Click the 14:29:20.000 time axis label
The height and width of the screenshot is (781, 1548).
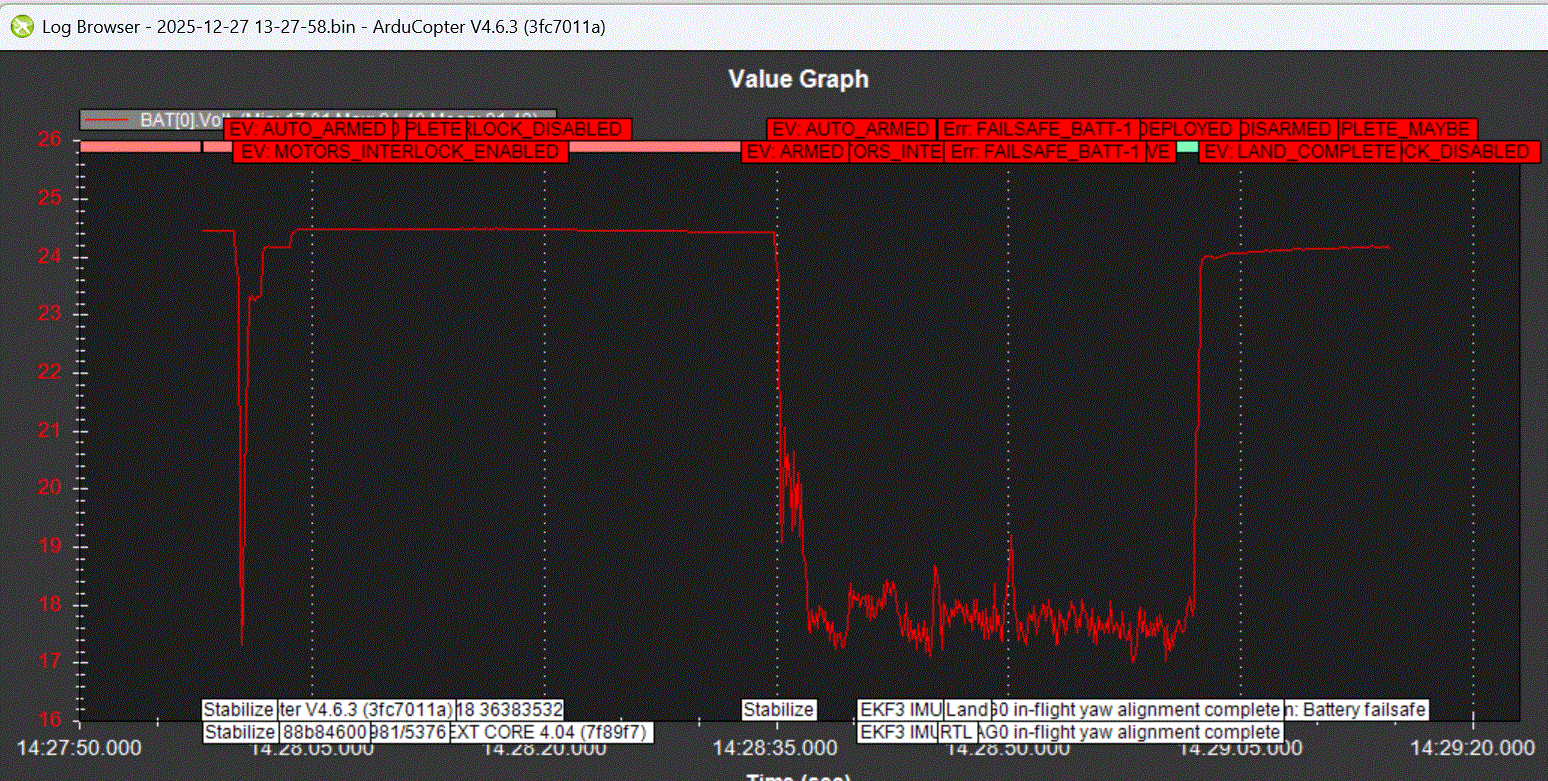pyautogui.click(x=1472, y=747)
